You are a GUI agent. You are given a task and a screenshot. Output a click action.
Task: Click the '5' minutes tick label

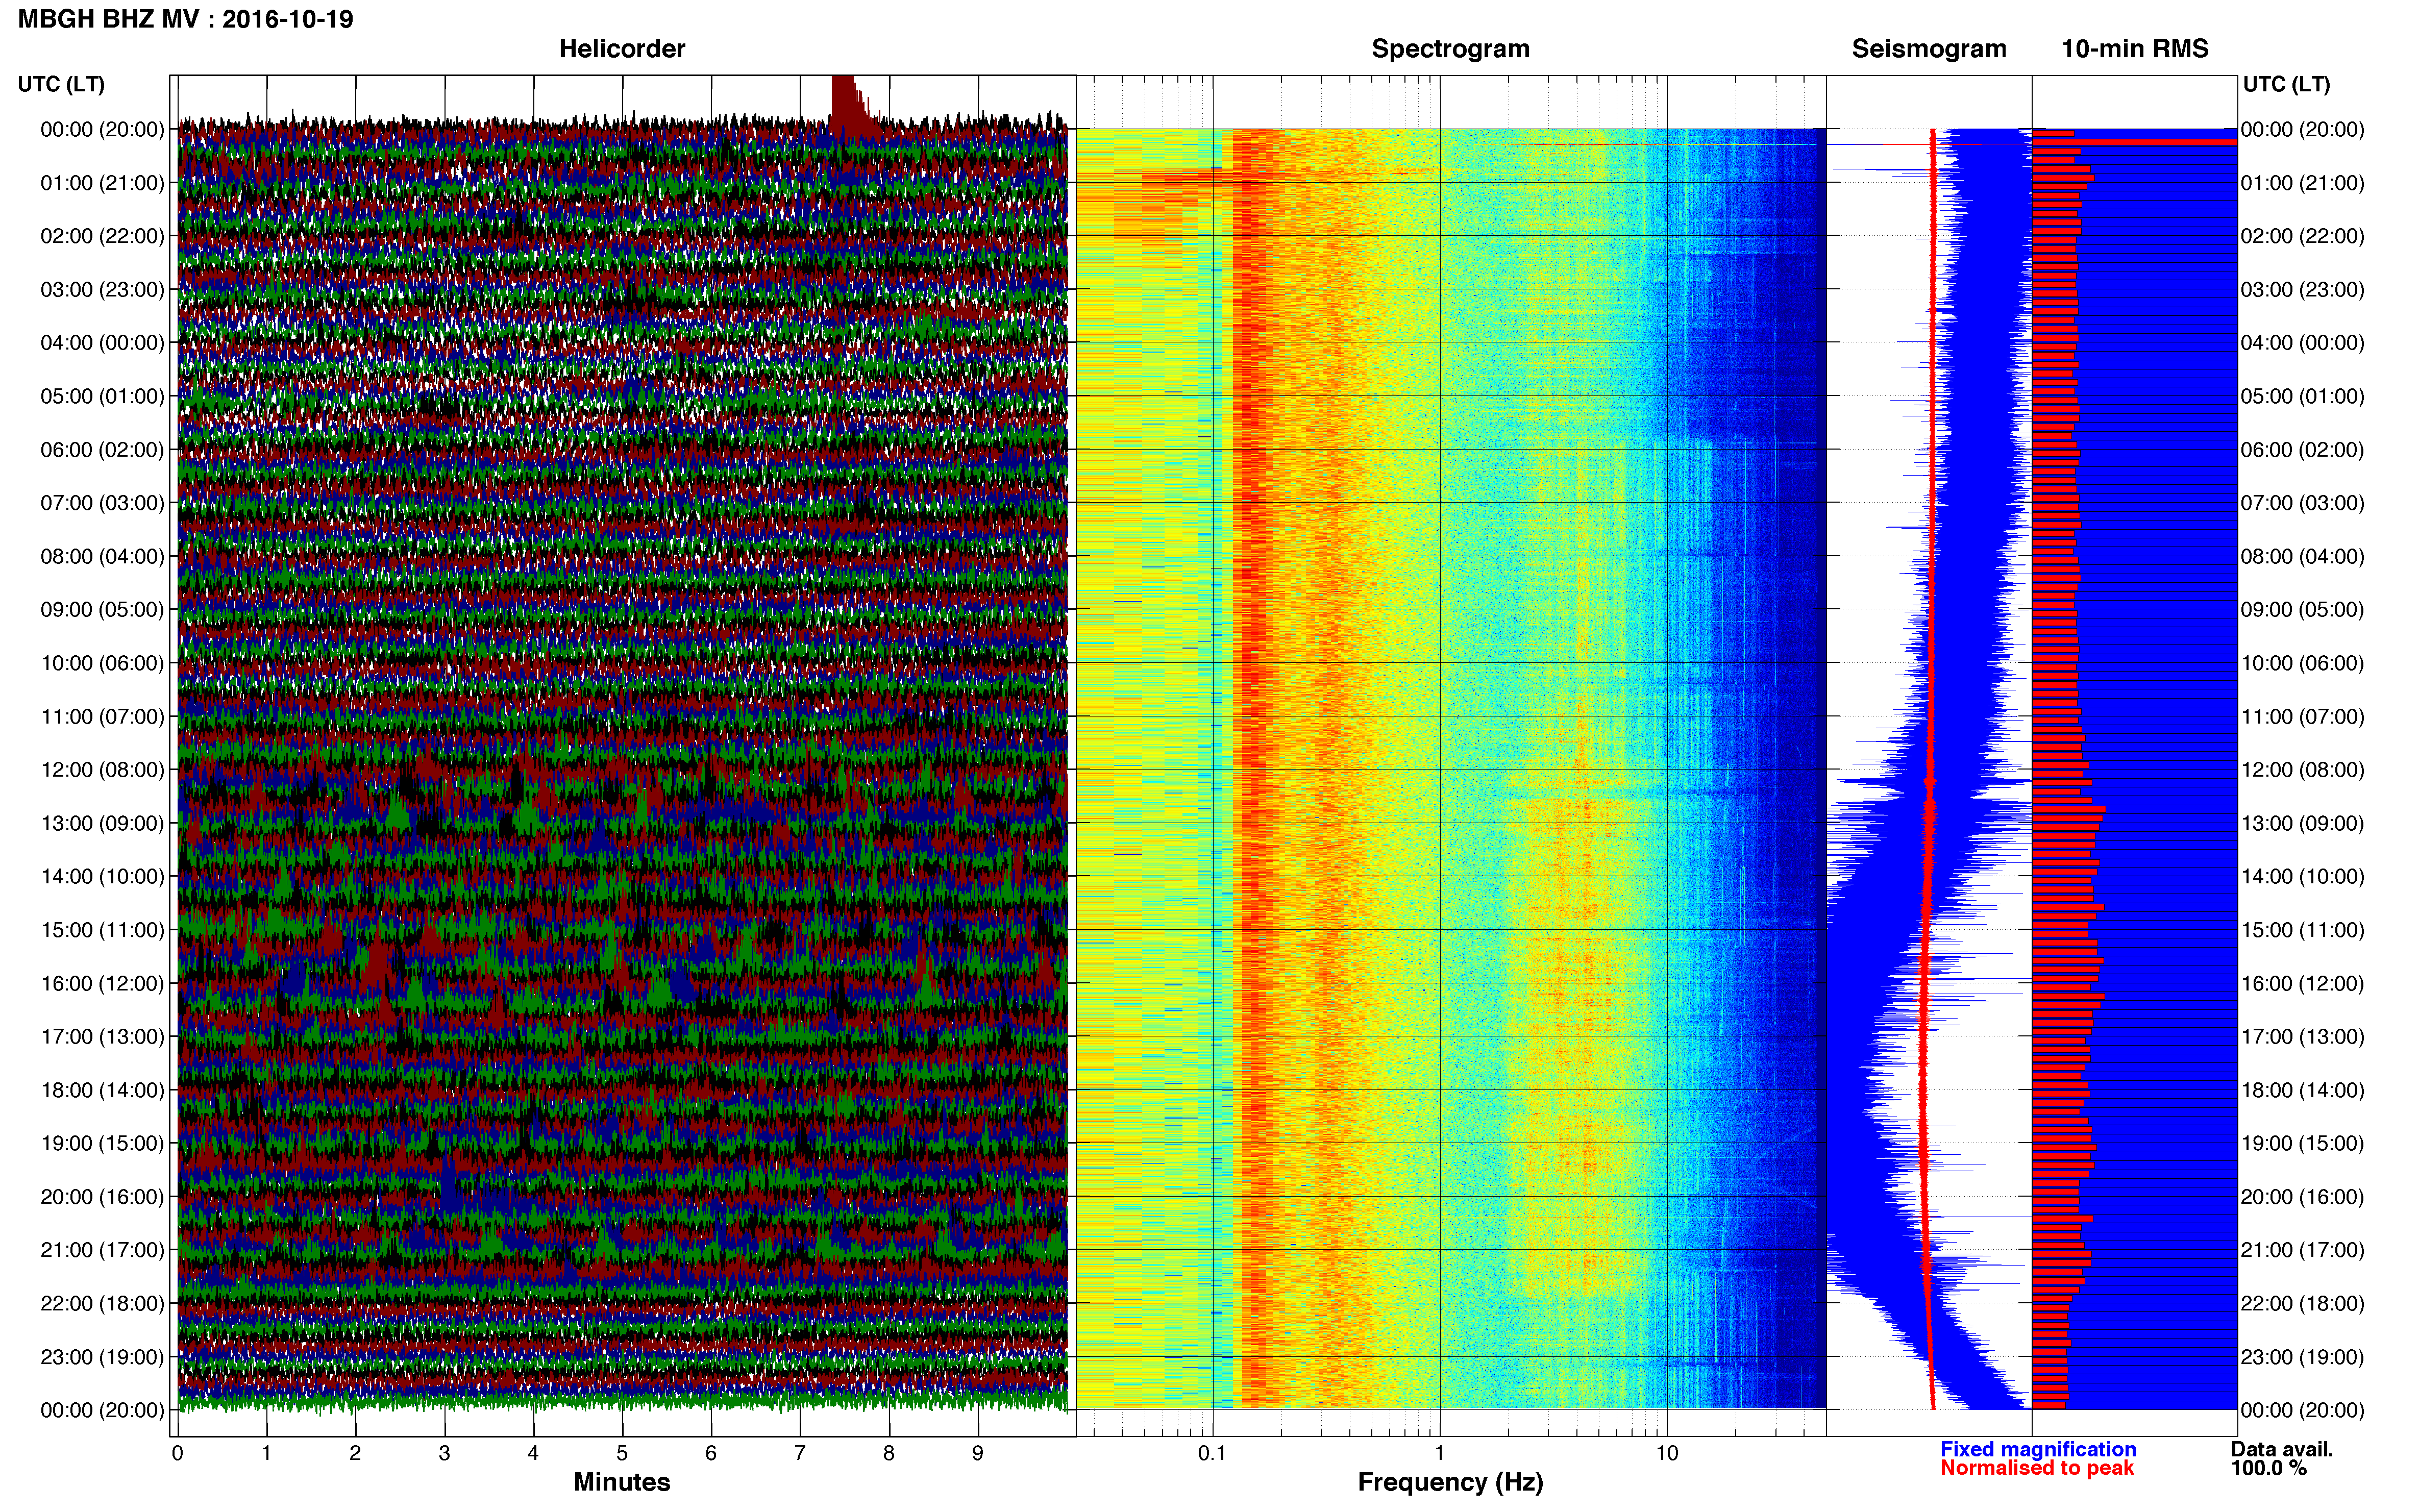coord(622,1453)
